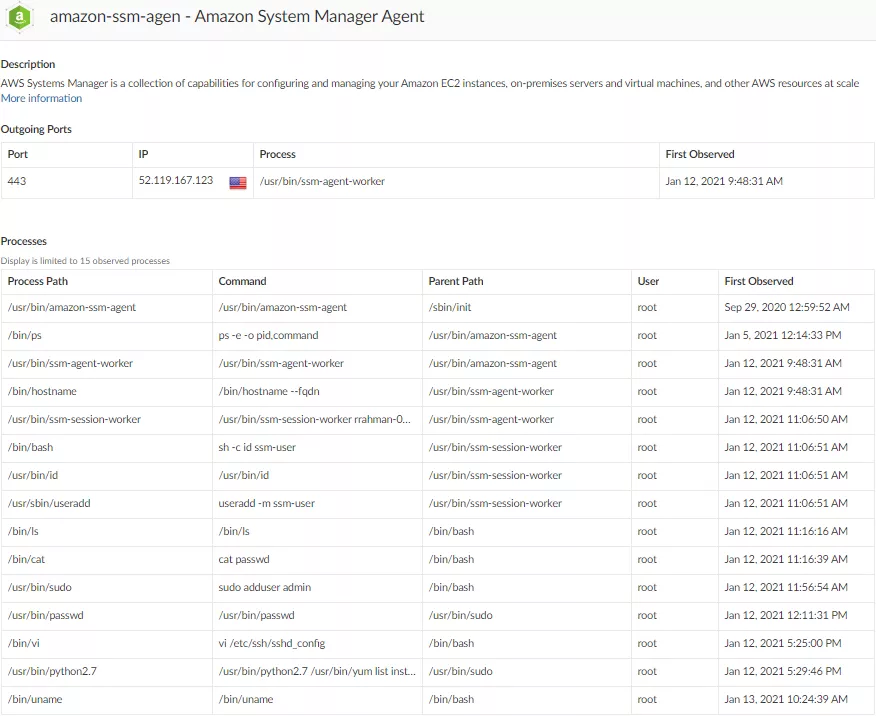Click the Outgoing Ports section heading

tap(36, 130)
